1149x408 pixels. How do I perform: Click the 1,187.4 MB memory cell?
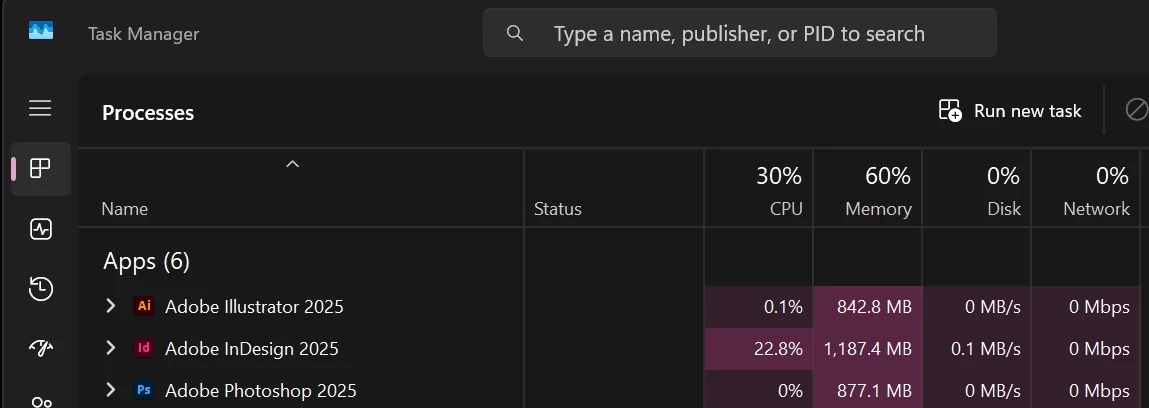pos(868,349)
